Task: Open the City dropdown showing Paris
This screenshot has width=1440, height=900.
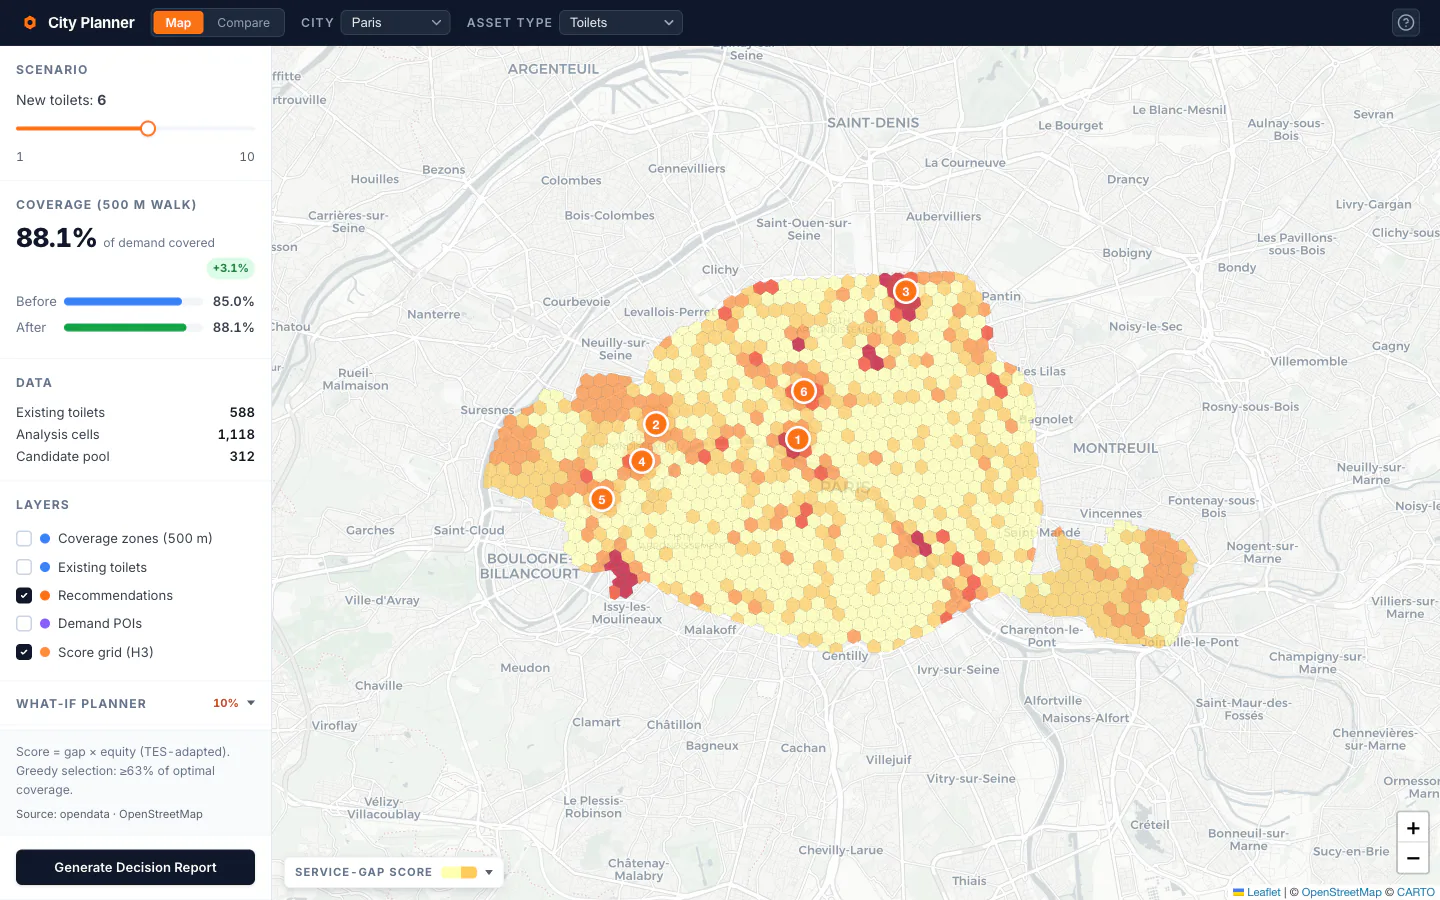Action: point(395,22)
